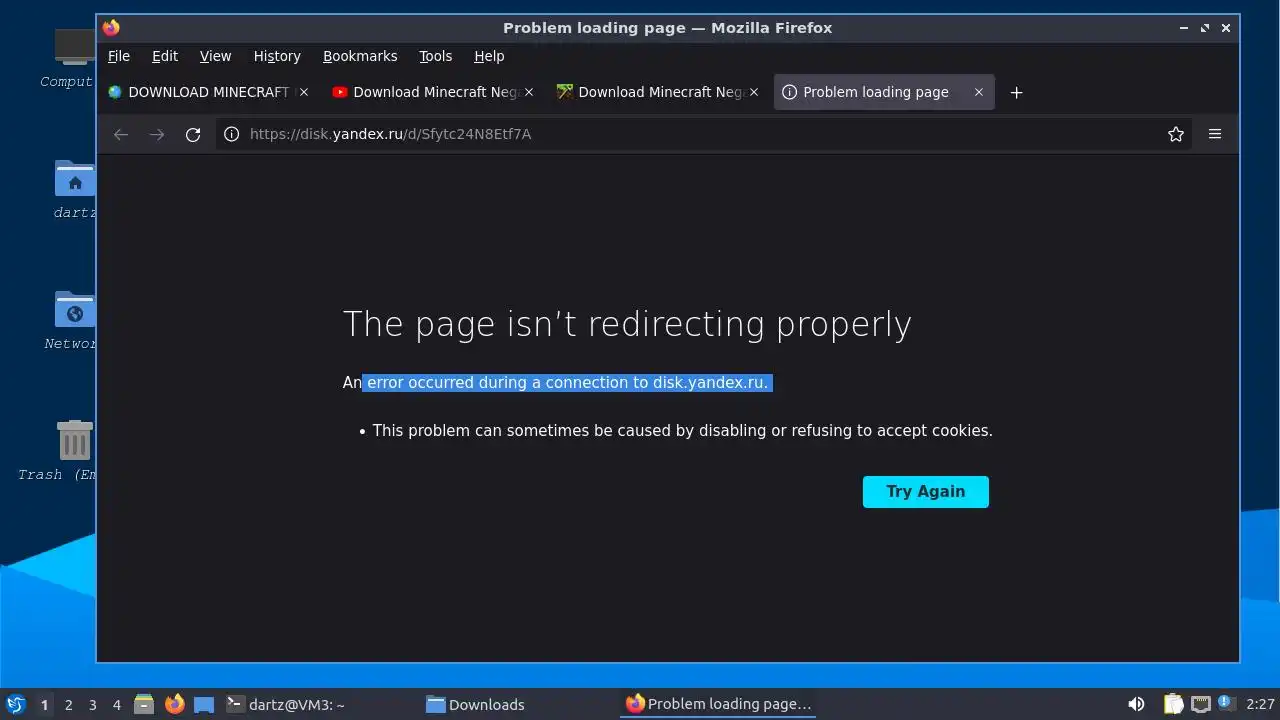Click Problem loading page taskbar entry
This screenshot has height=720, width=1280.
[x=718, y=704]
